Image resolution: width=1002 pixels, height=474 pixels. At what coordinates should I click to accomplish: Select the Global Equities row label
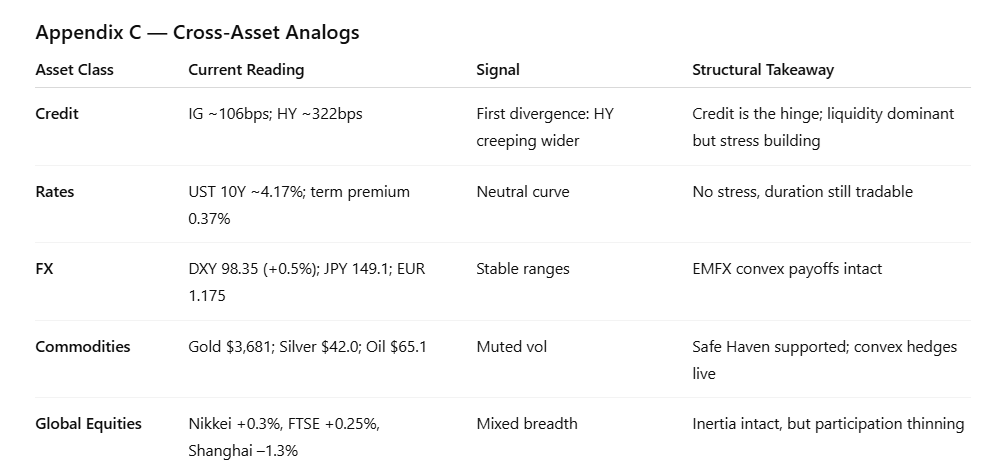88,424
